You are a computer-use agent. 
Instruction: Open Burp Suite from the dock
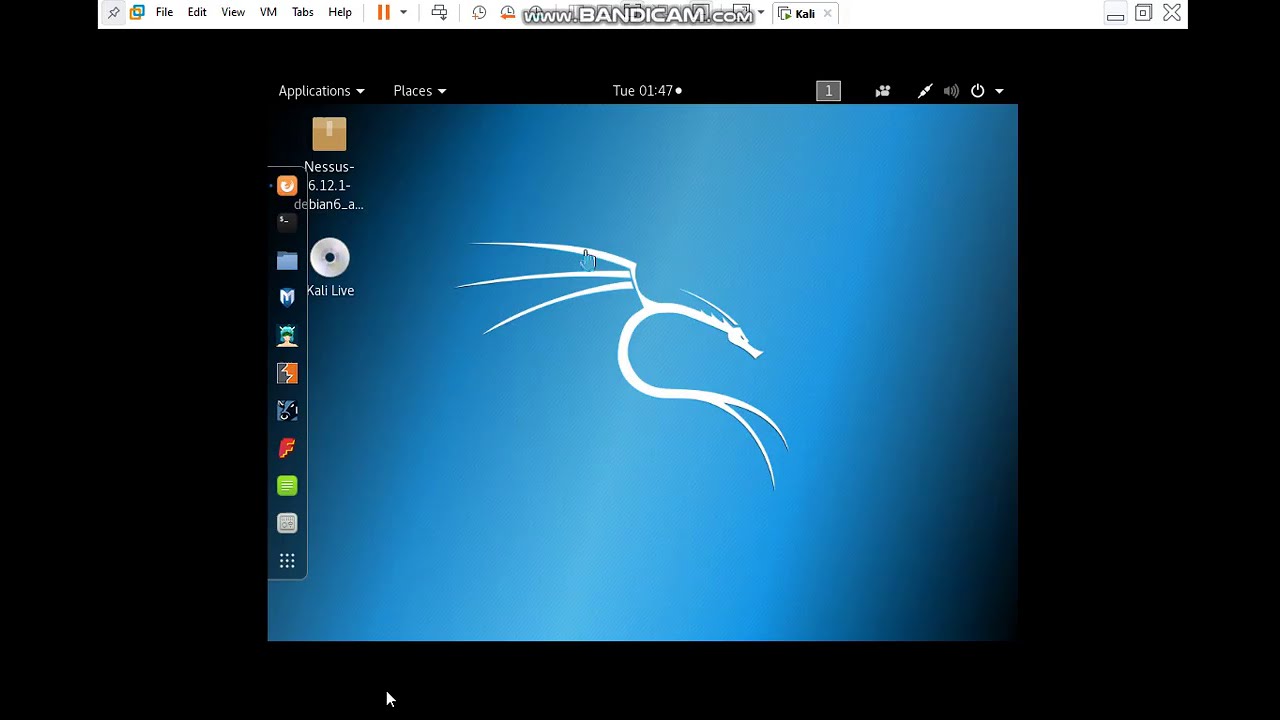pyautogui.click(x=287, y=373)
